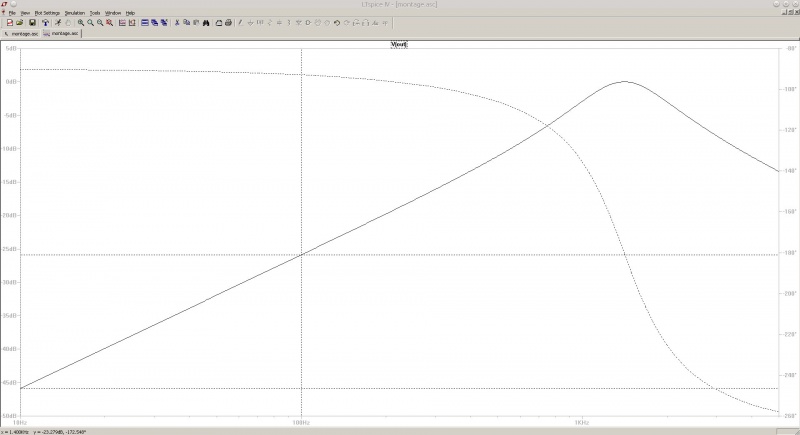Open the Control Panel hammer icon

point(45,23)
